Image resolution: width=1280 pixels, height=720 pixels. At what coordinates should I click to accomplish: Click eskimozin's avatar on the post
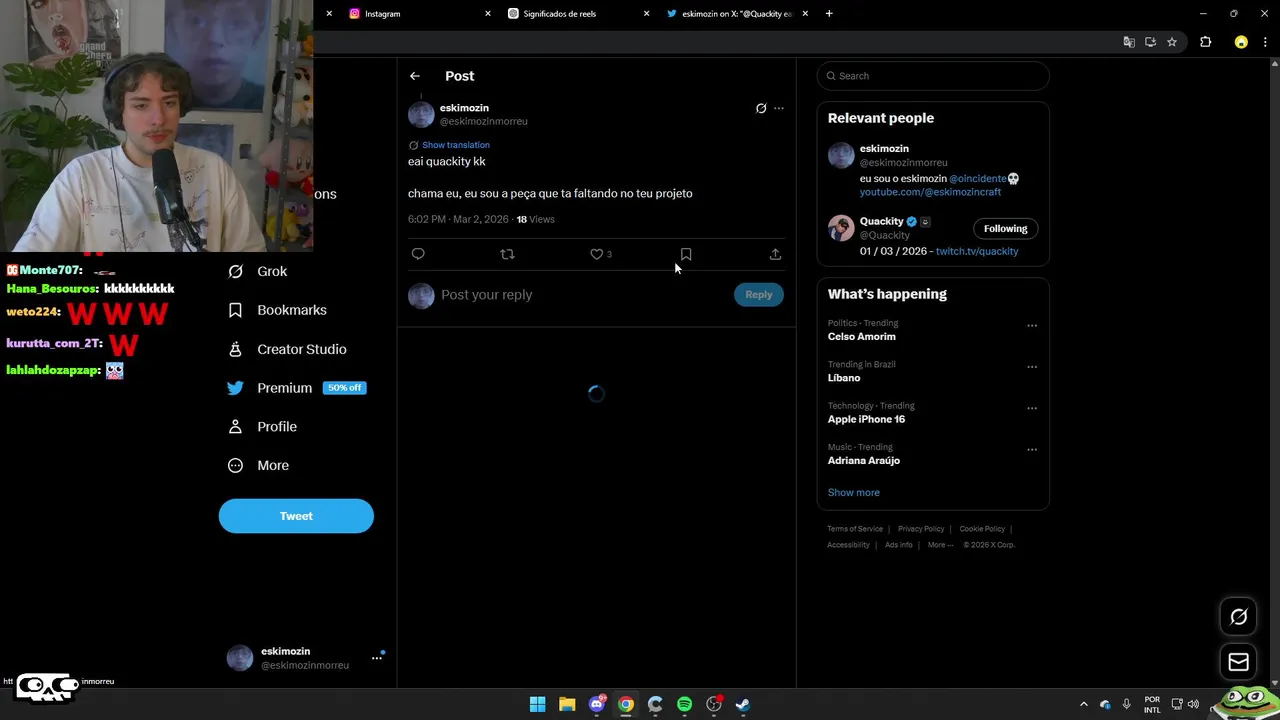point(421,114)
